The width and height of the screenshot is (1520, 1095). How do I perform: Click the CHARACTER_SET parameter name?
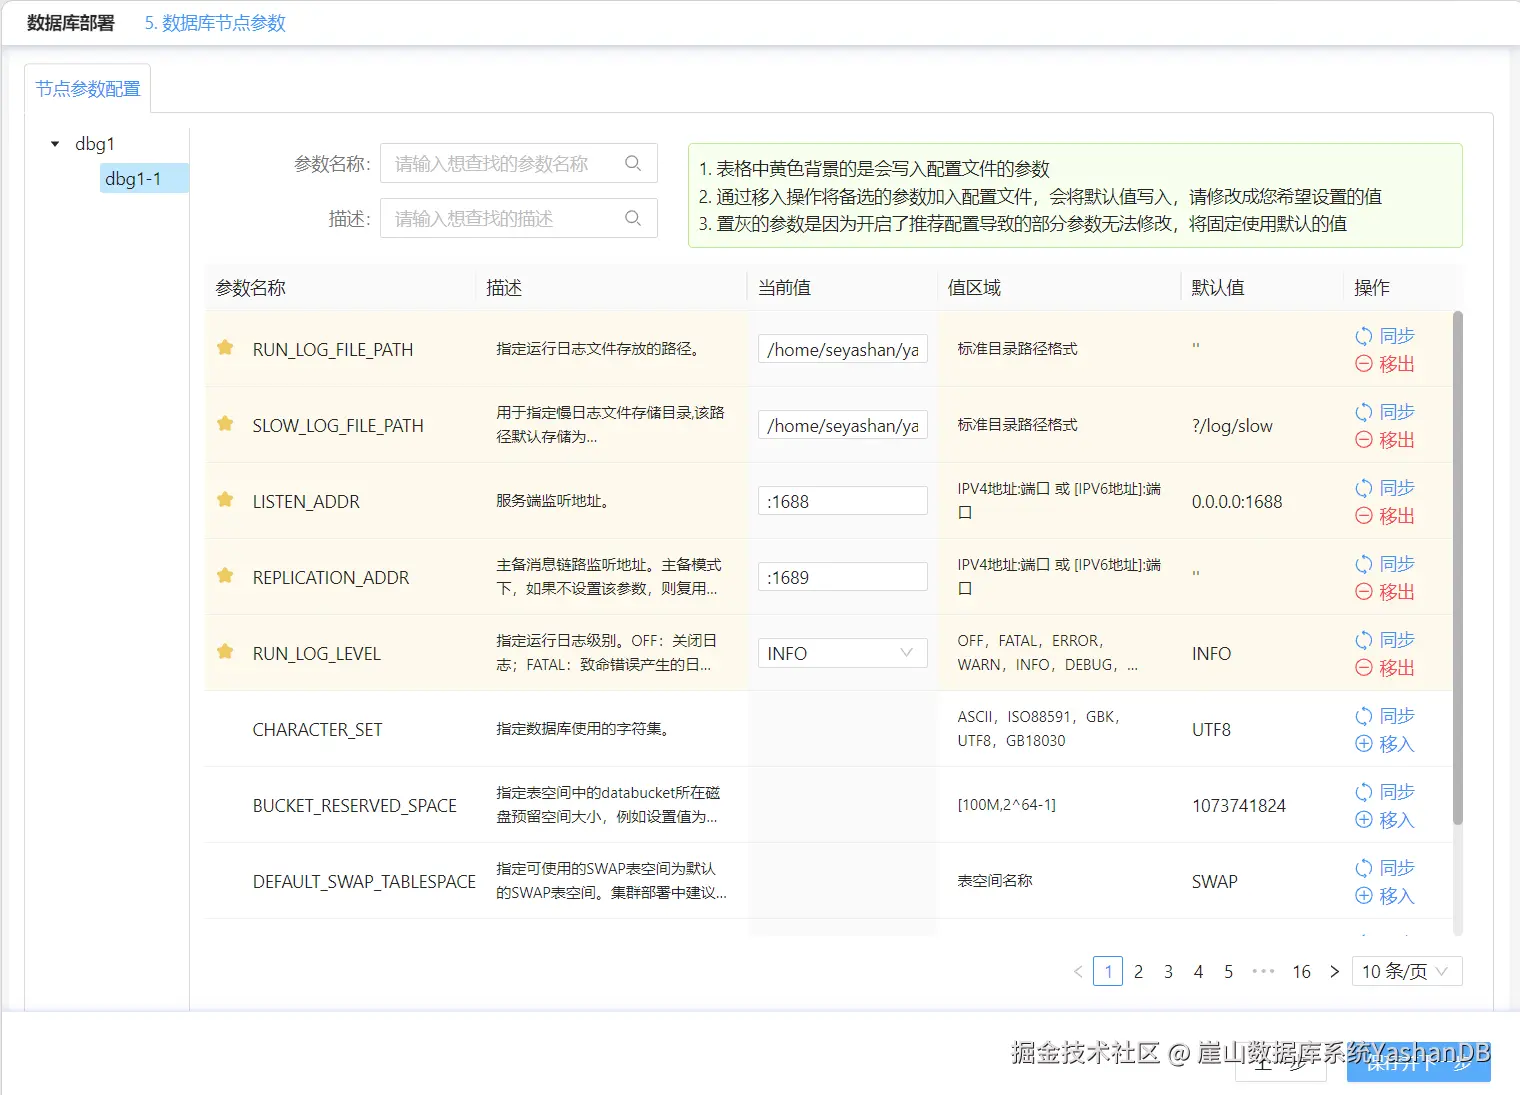click(317, 729)
